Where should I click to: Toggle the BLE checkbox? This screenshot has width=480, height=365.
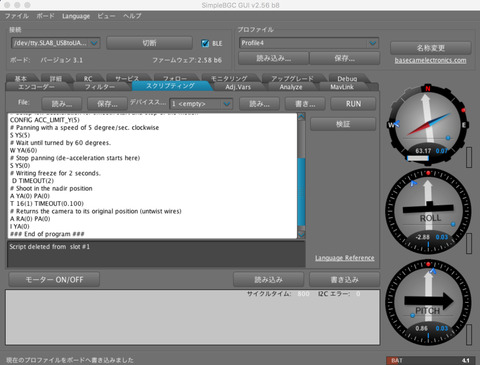[205, 43]
